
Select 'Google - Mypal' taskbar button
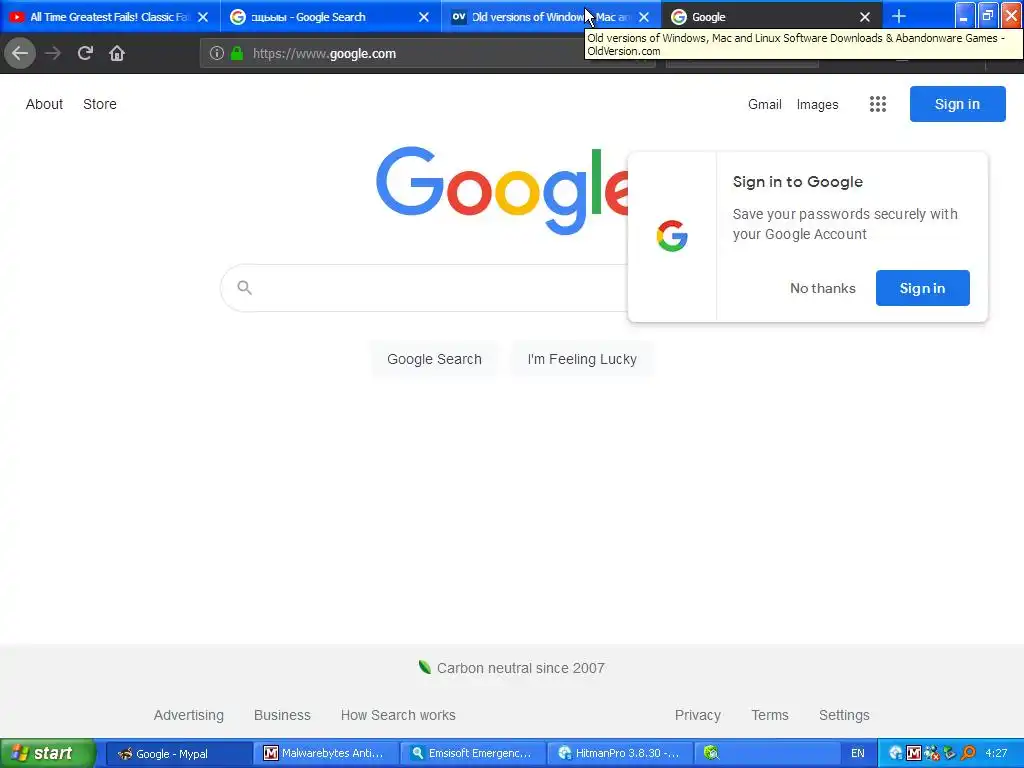point(179,754)
